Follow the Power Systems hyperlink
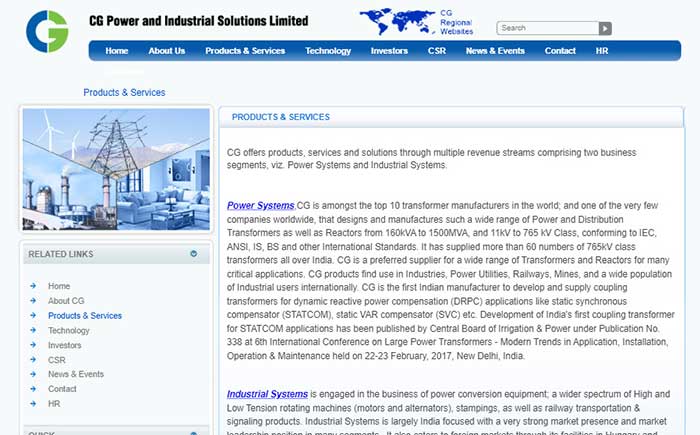 pyautogui.click(x=261, y=205)
